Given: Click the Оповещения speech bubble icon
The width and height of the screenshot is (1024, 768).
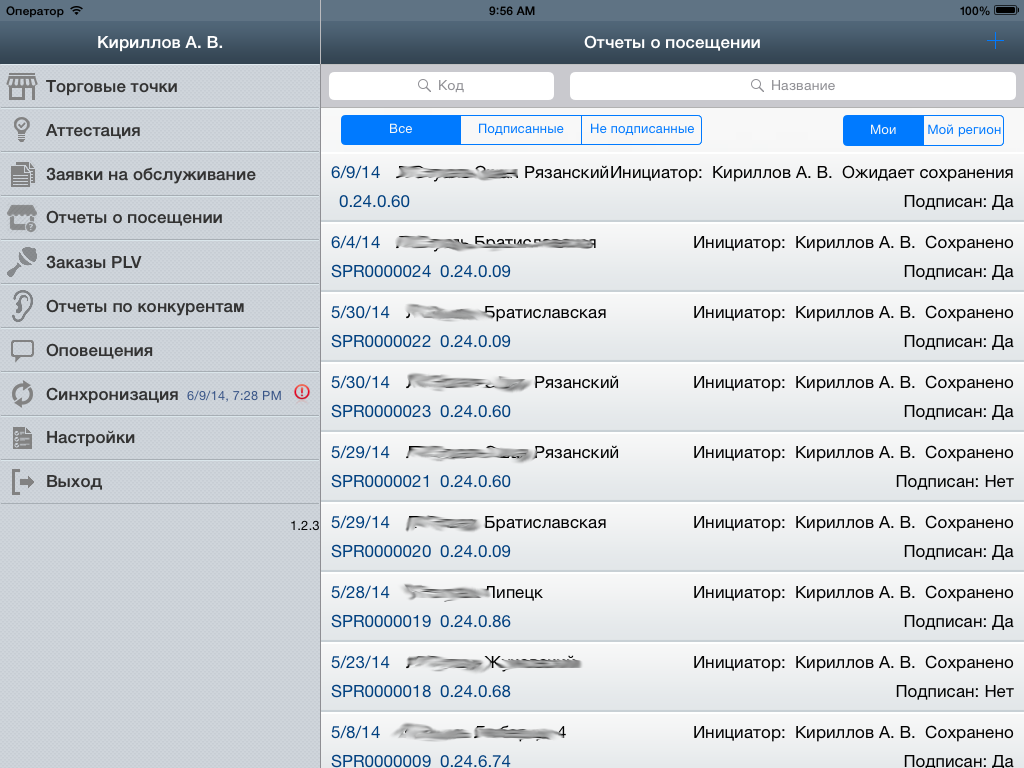Looking at the screenshot, I should point(22,350).
